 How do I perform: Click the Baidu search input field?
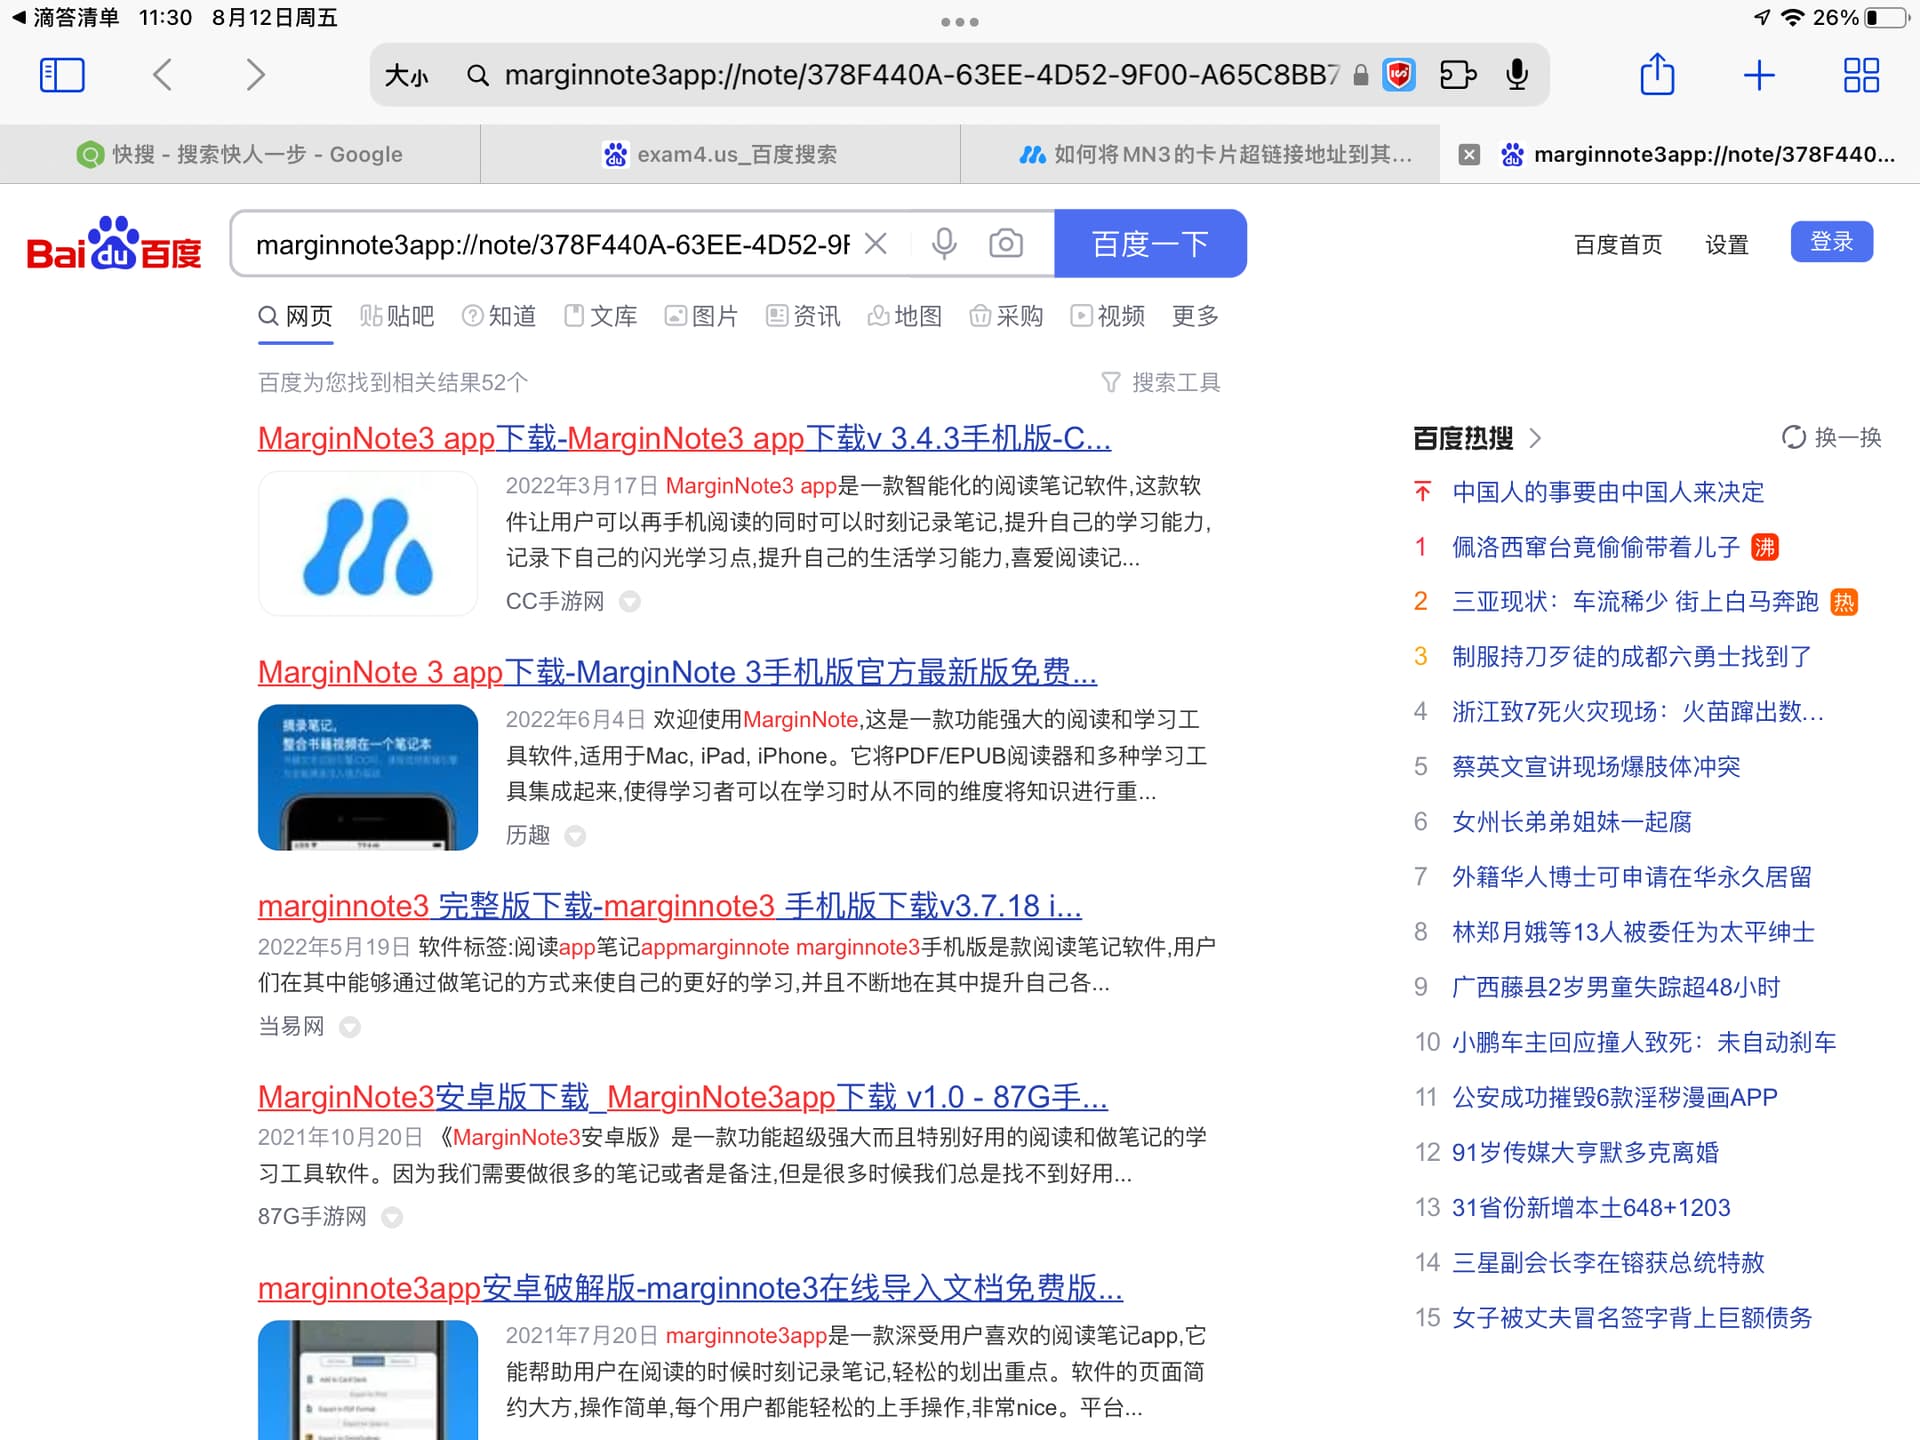coord(550,244)
